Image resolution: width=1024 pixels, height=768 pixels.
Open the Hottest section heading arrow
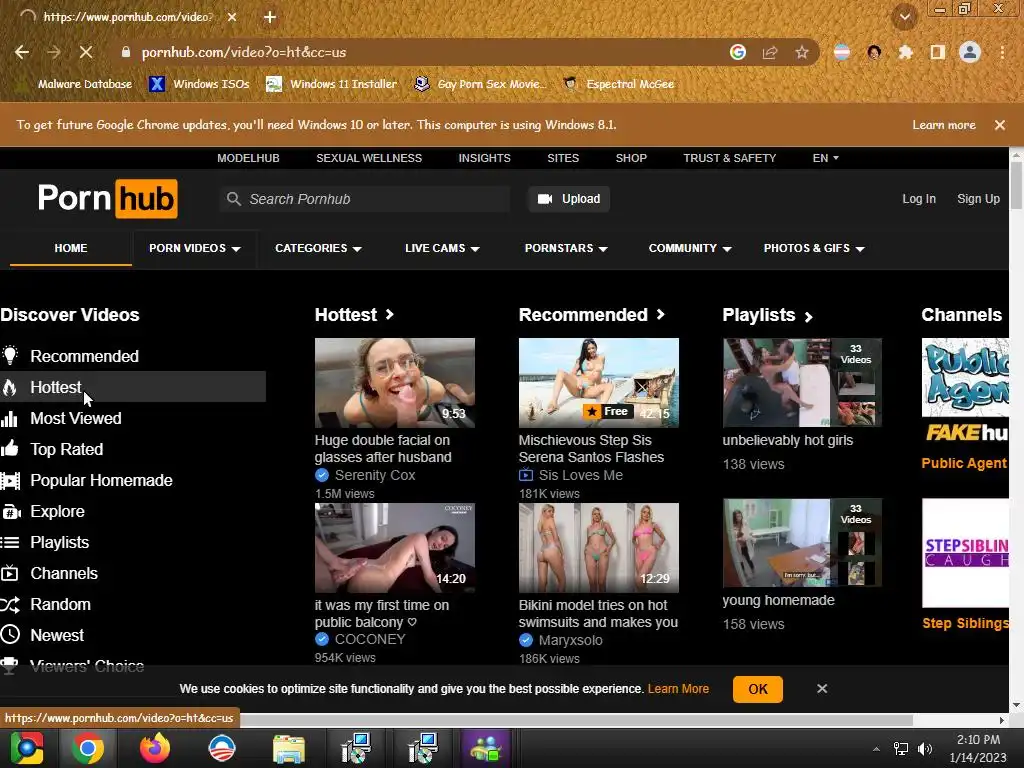pyautogui.click(x=390, y=315)
